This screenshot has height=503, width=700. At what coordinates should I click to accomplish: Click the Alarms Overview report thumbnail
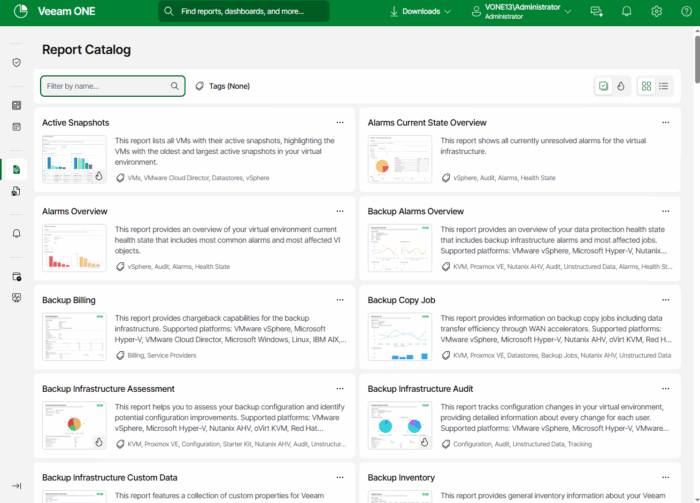[74, 248]
